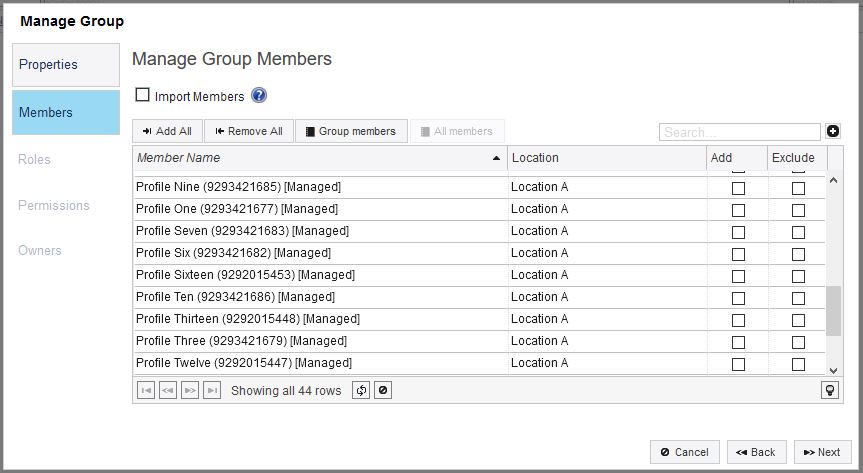Check Add for Profile Six
The height and width of the screenshot is (473, 863).
tap(738, 254)
